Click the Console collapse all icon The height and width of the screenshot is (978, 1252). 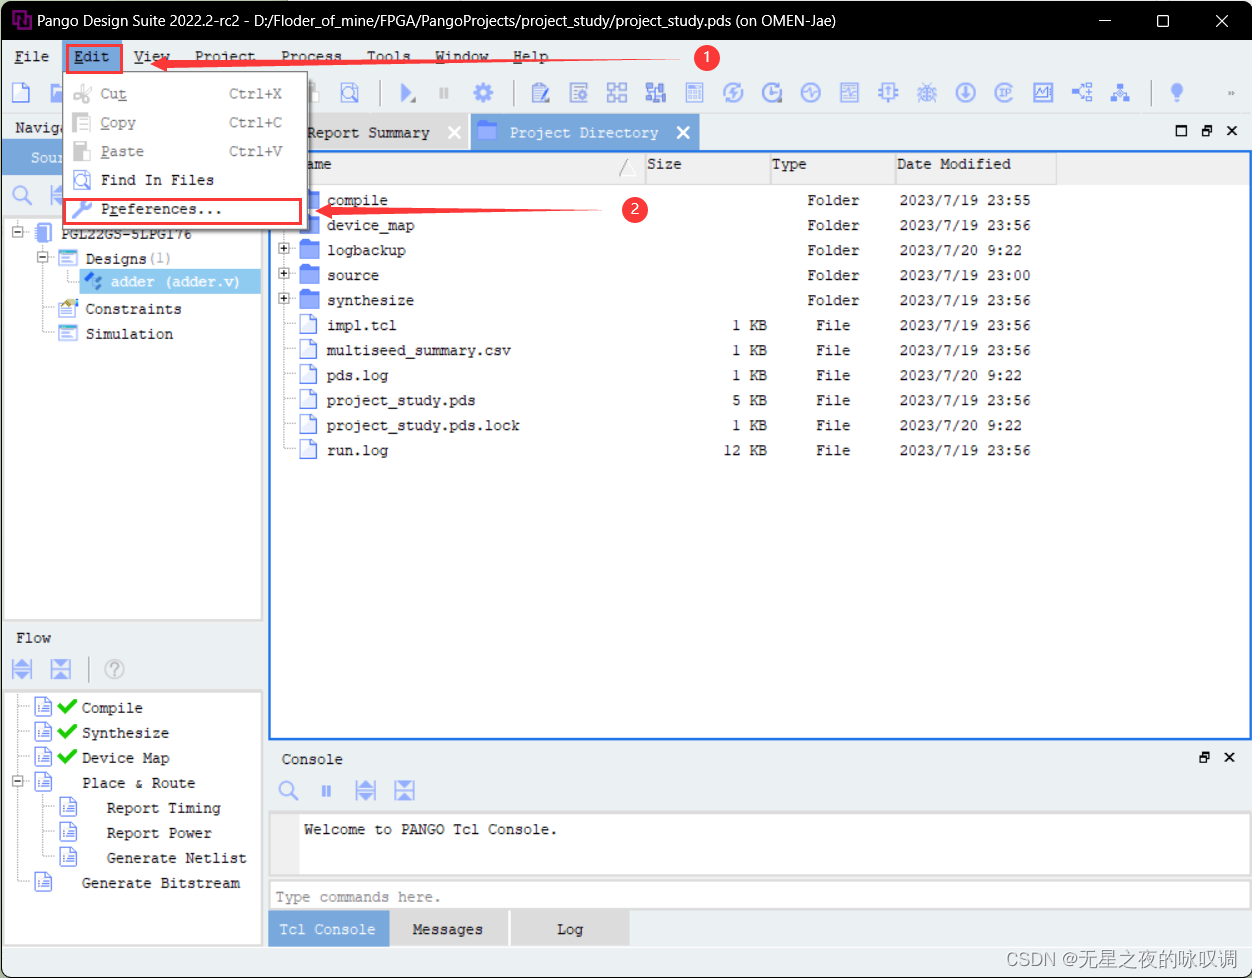[404, 791]
